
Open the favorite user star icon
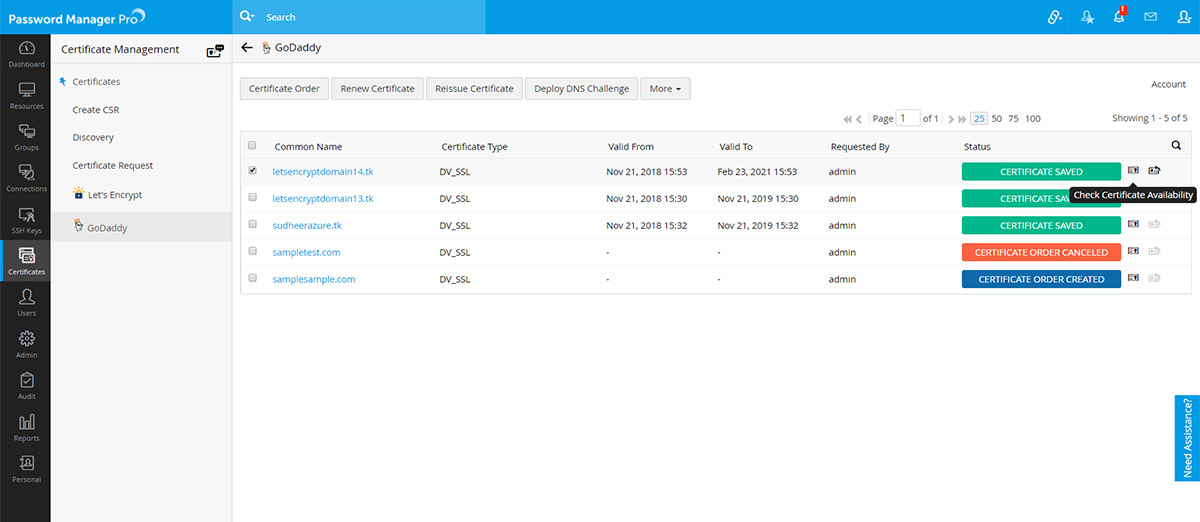1087,17
